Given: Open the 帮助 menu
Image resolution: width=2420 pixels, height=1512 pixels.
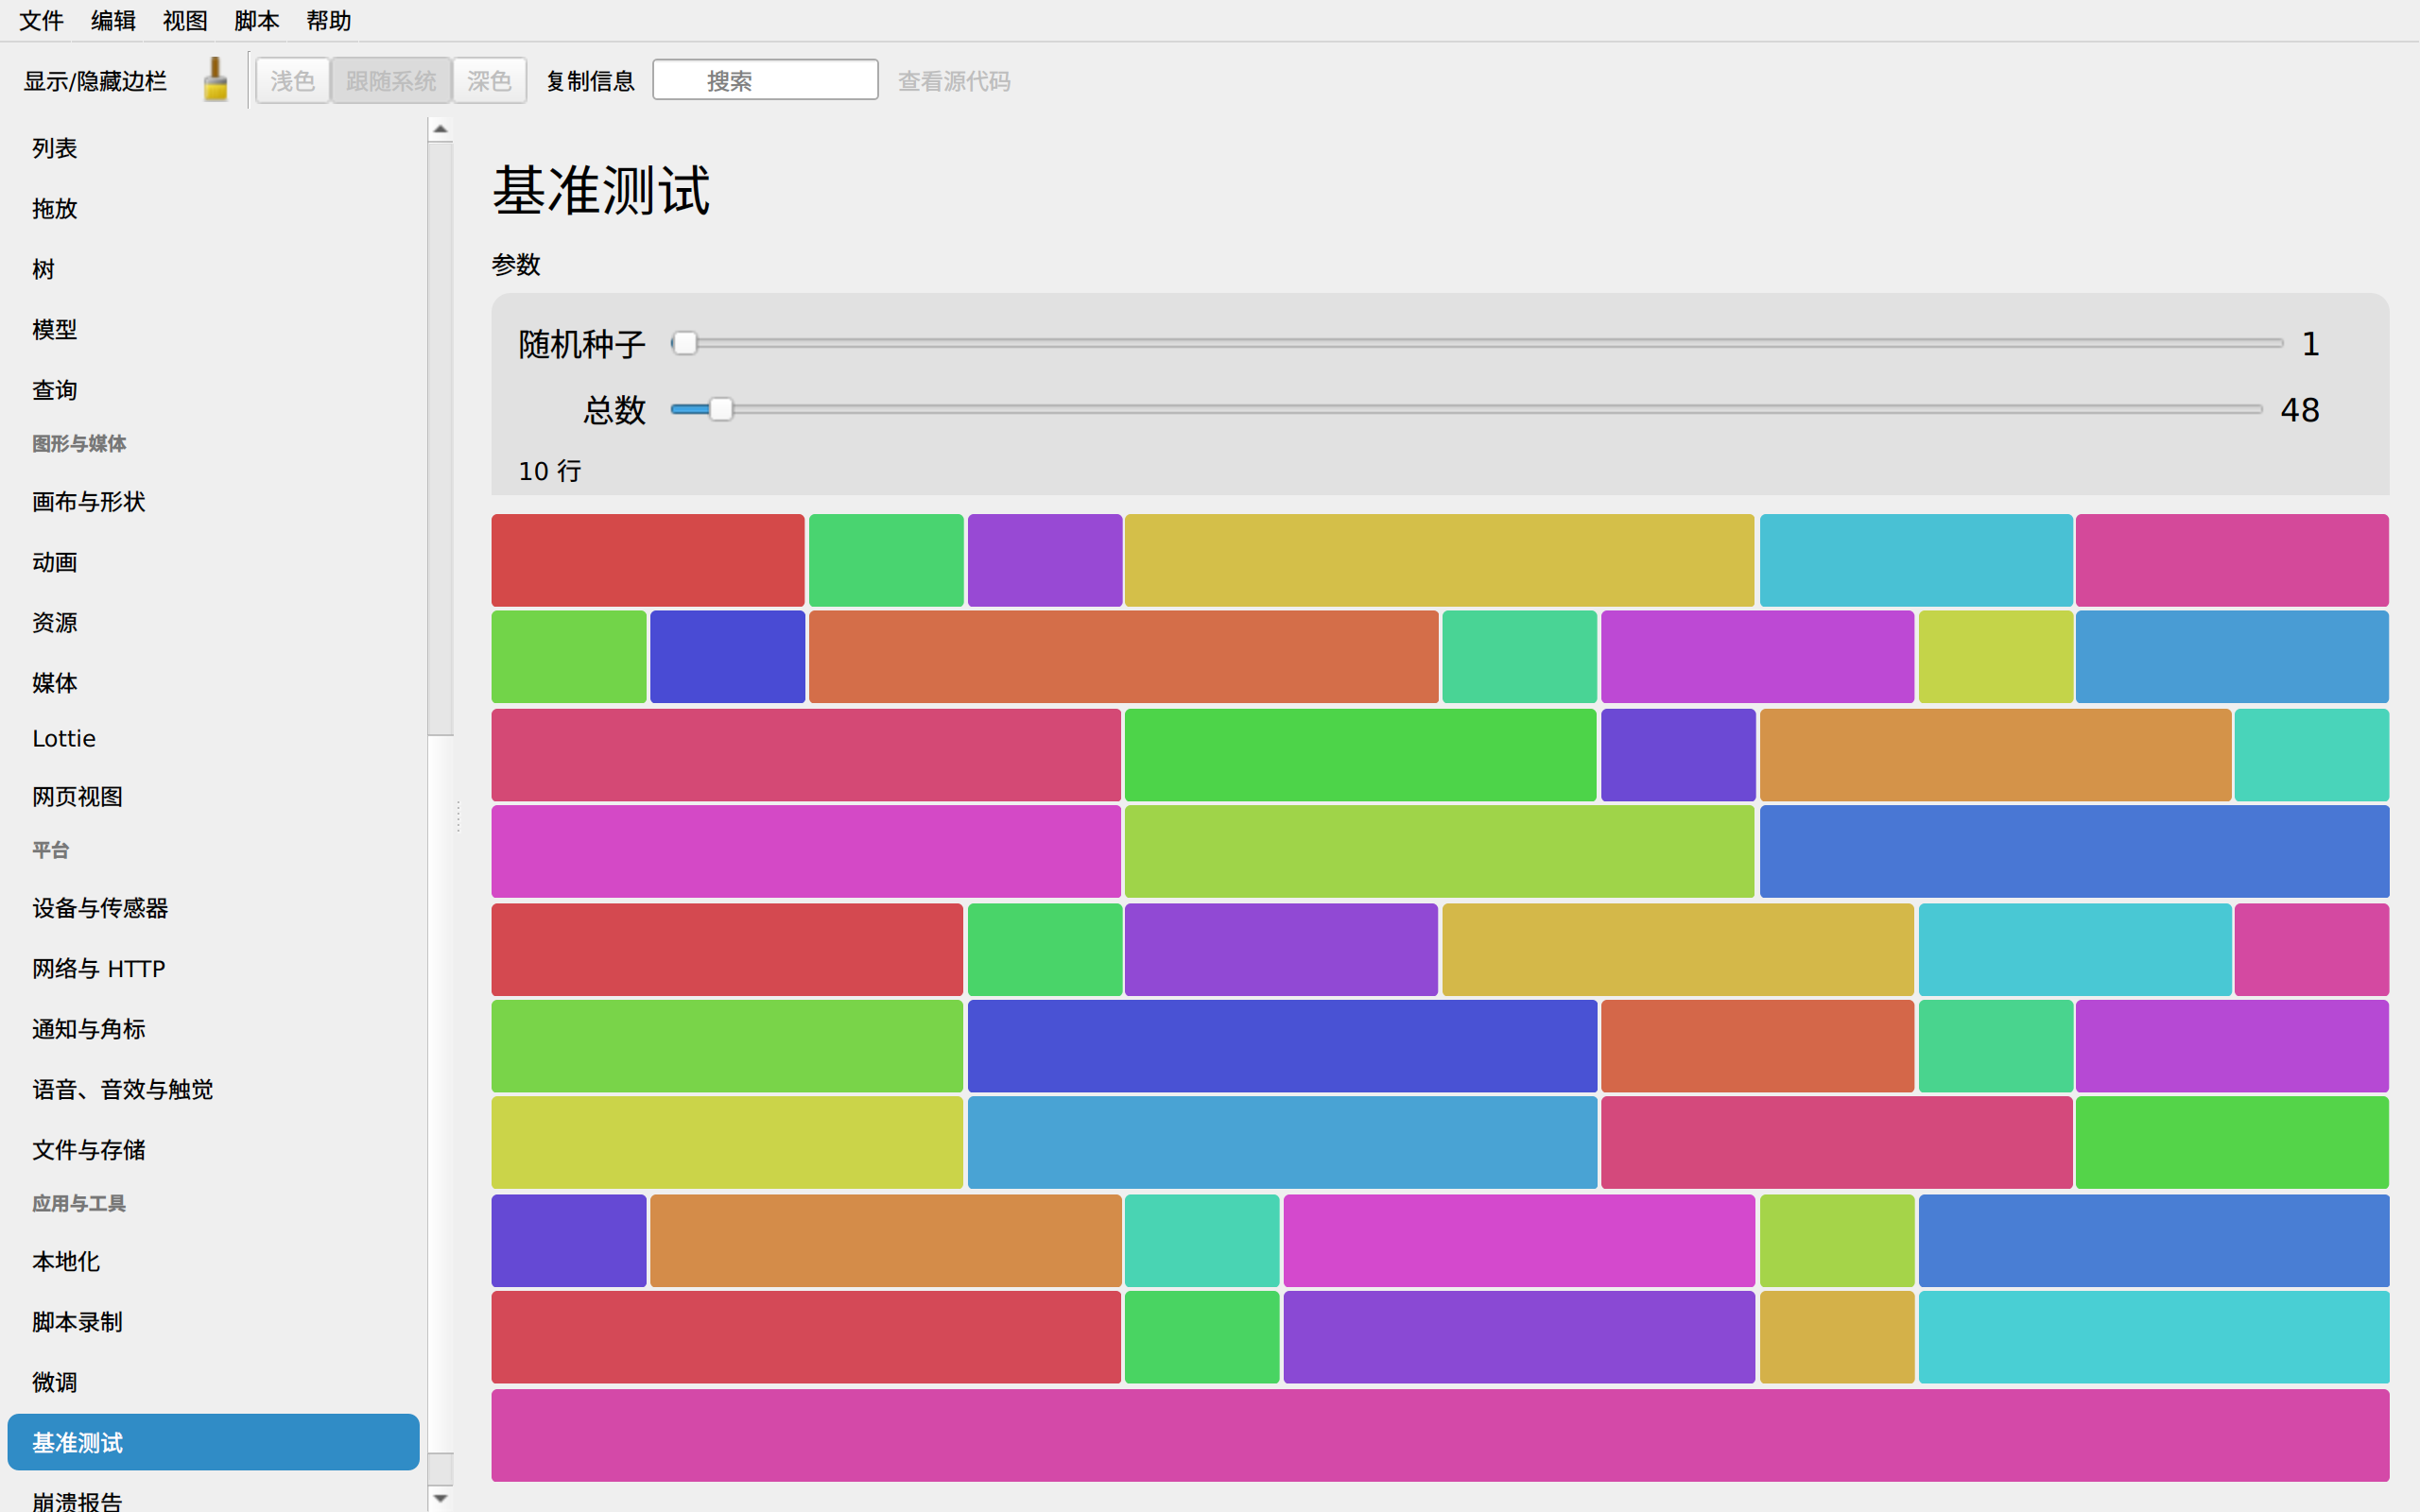Looking at the screenshot, I should point(329,20).
